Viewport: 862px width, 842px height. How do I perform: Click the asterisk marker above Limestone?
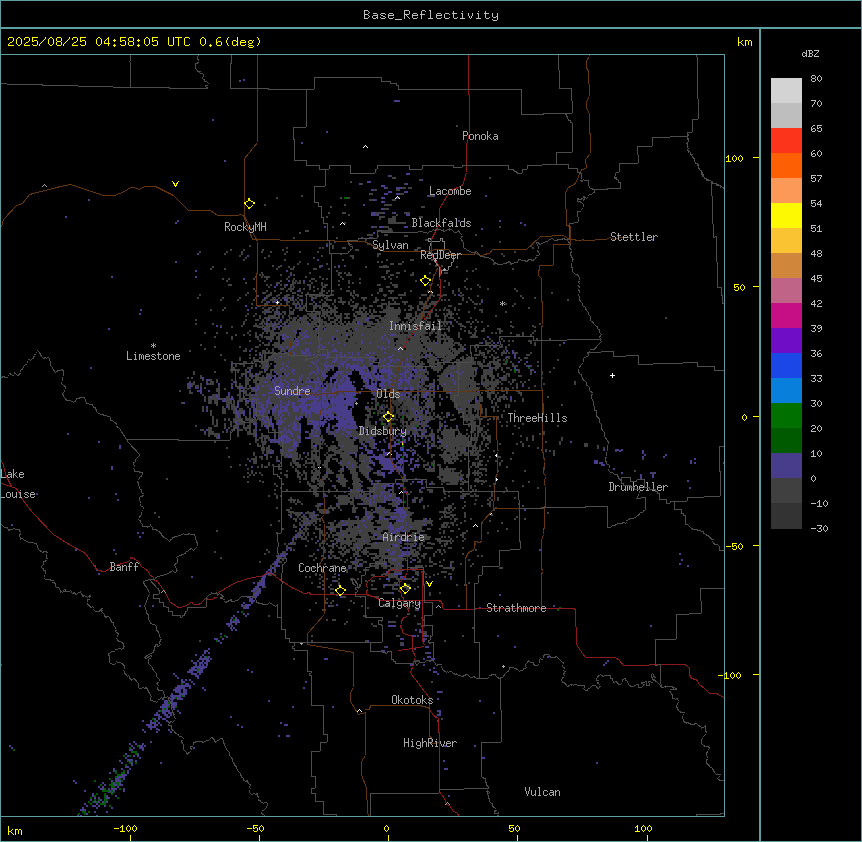[153, 346]
